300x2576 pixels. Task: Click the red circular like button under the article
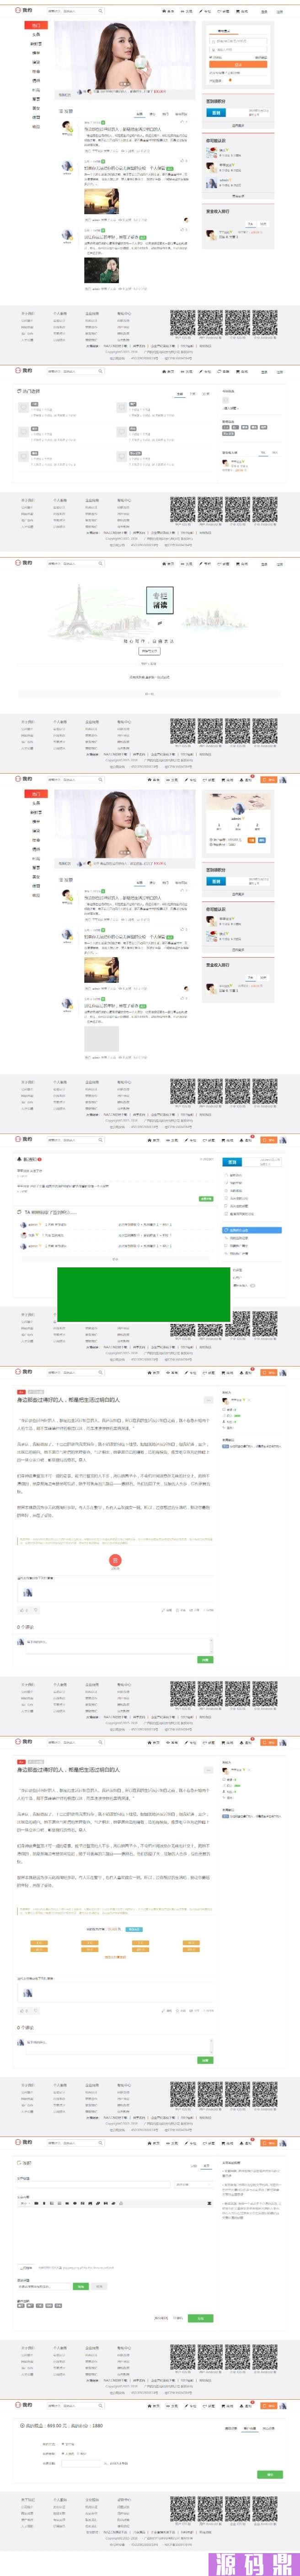click(x=114, y=1560)
